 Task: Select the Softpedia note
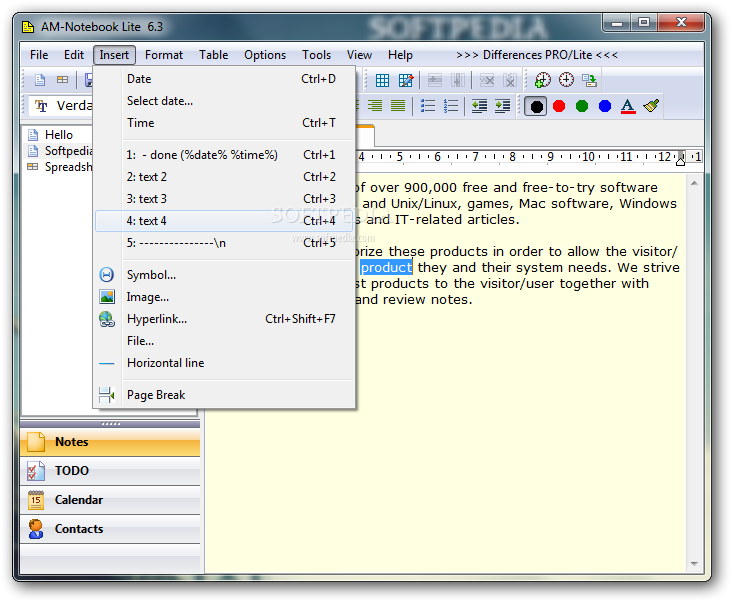click(x=60, y=151)
